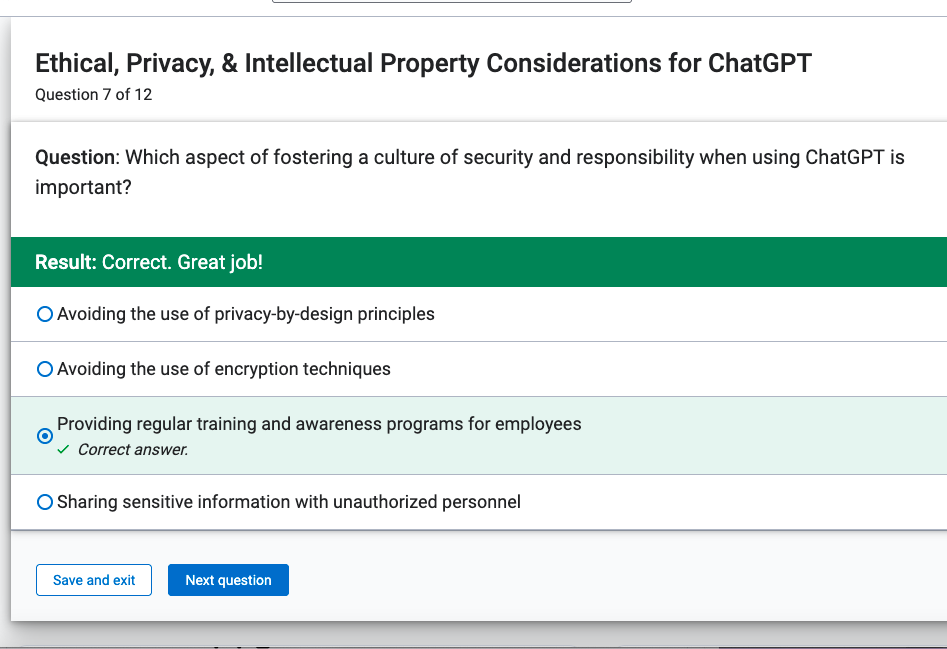
Task: Click the italic 'Correct answer.' label
Action: (x=133, y=450)
